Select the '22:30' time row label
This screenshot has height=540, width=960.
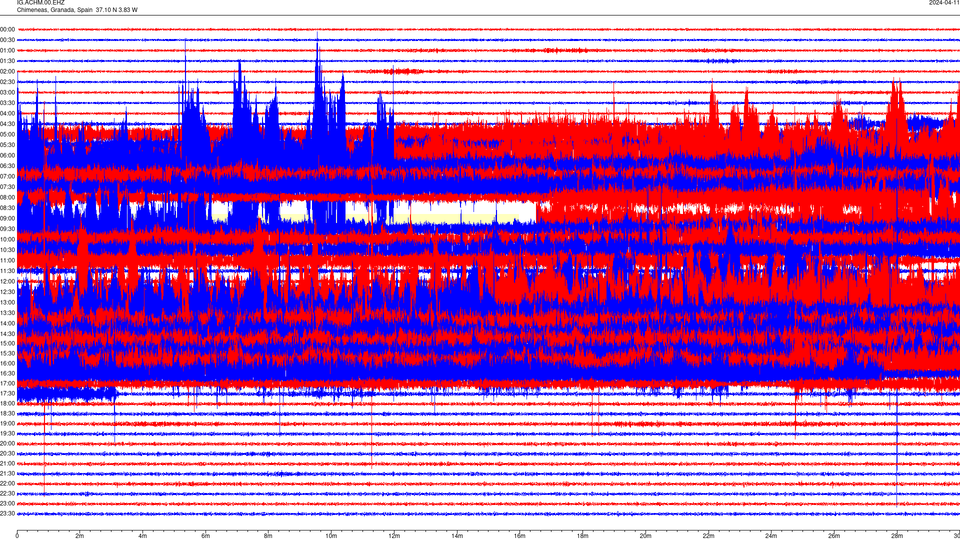coord(7,493)
